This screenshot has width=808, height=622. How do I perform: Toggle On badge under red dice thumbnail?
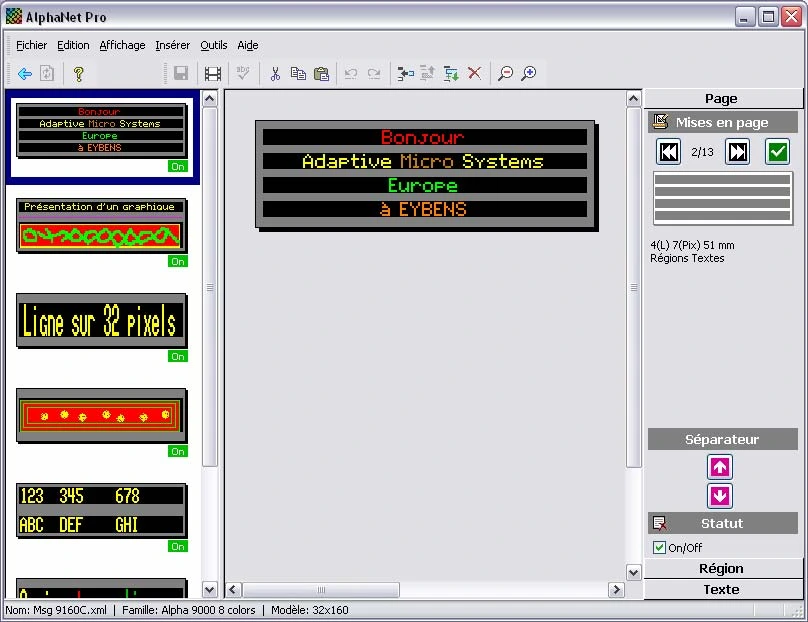coord(178,451)
